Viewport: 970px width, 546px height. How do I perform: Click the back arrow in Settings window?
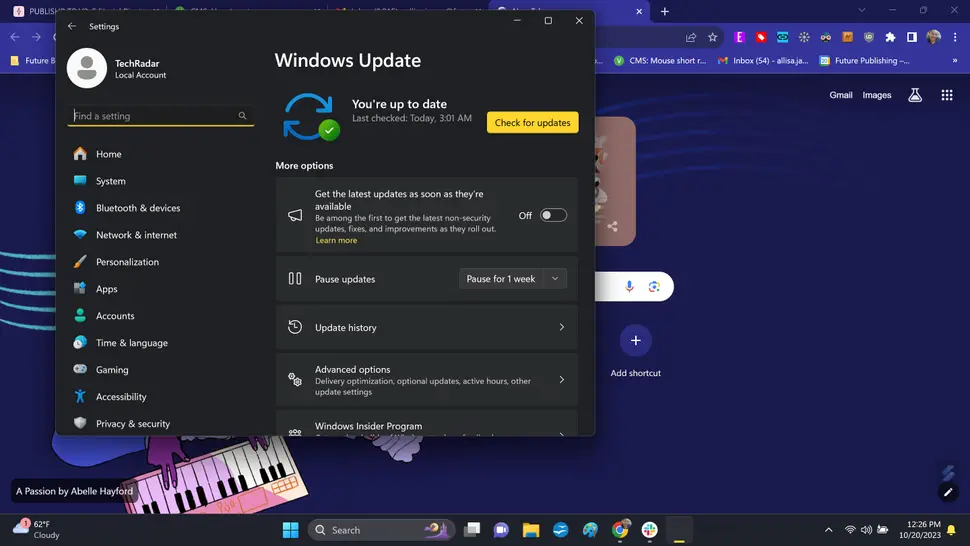click(x=72, y=26)
